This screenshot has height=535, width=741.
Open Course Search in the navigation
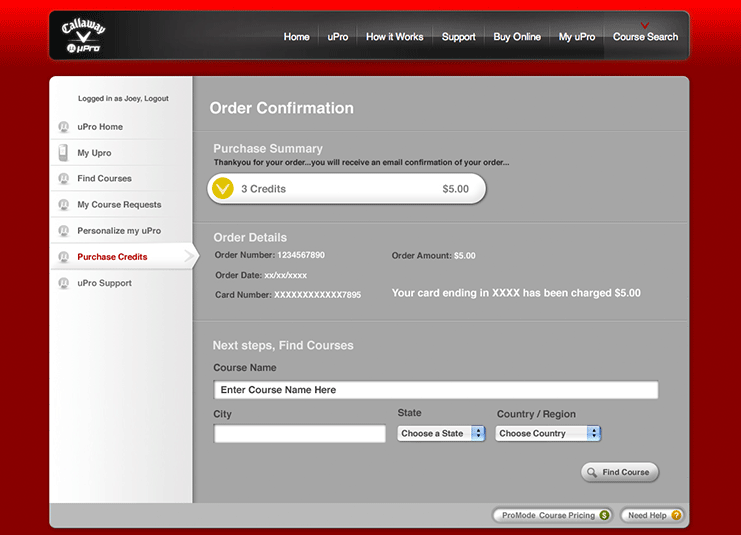point(646,37)
